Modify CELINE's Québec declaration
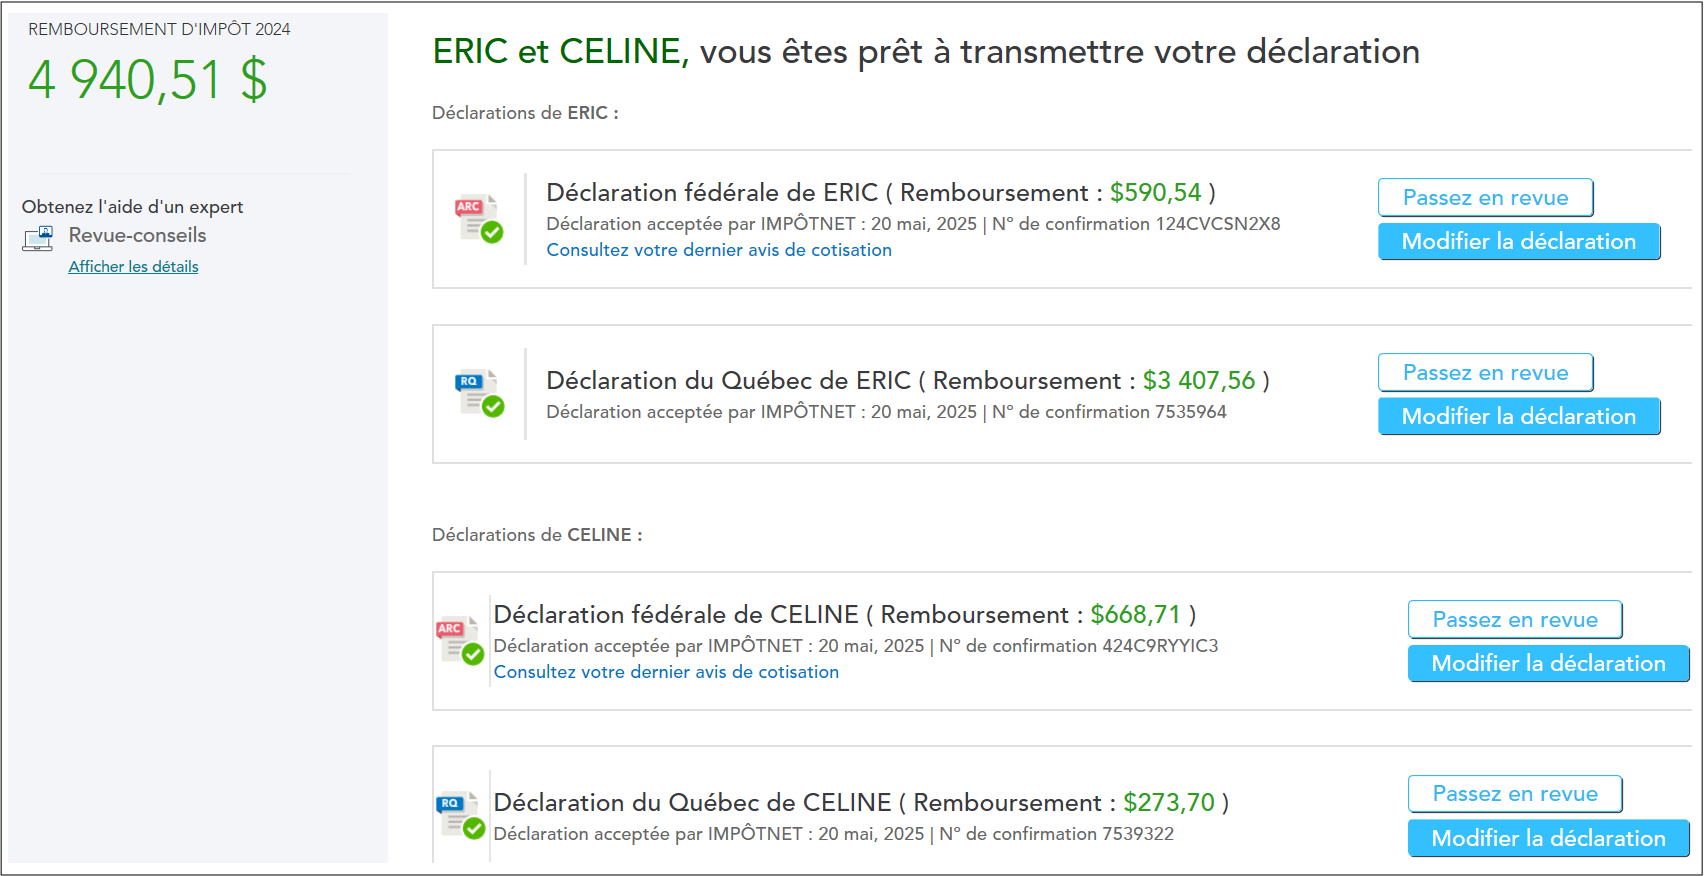Viewport: 1704px width, 876px height. coord(1548,838)
